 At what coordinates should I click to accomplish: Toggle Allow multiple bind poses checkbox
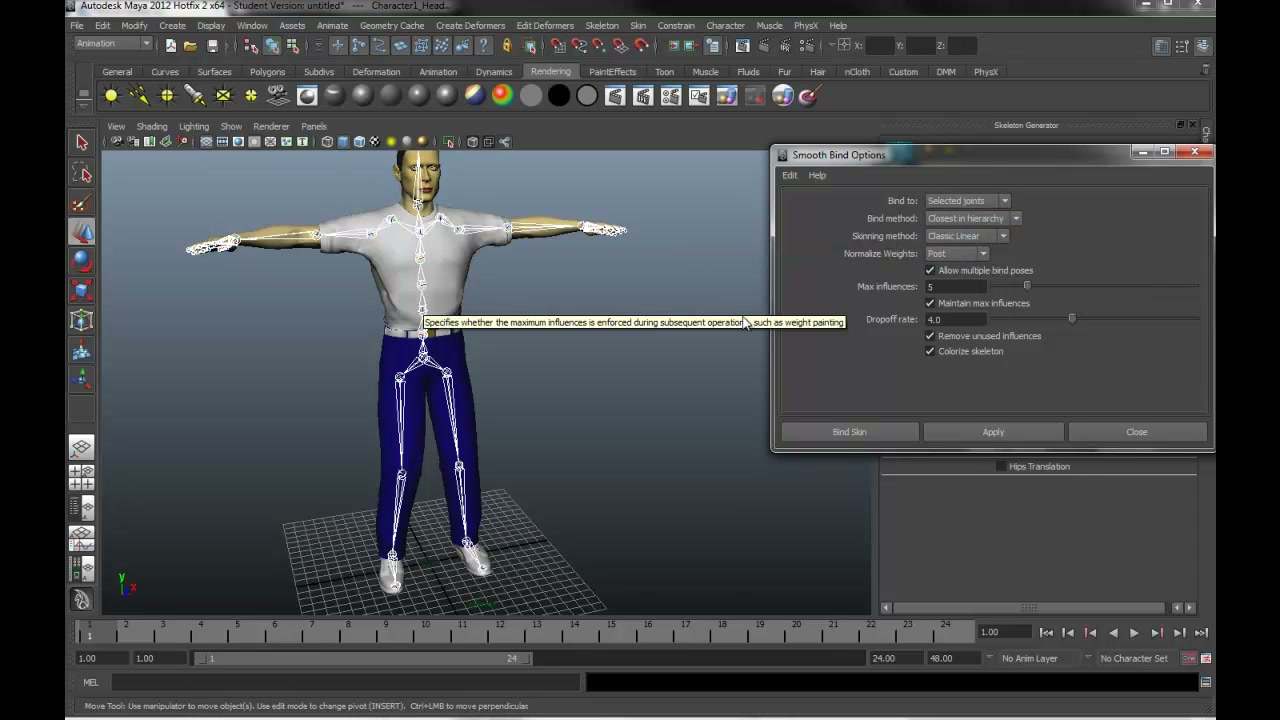tap(930, 271)
